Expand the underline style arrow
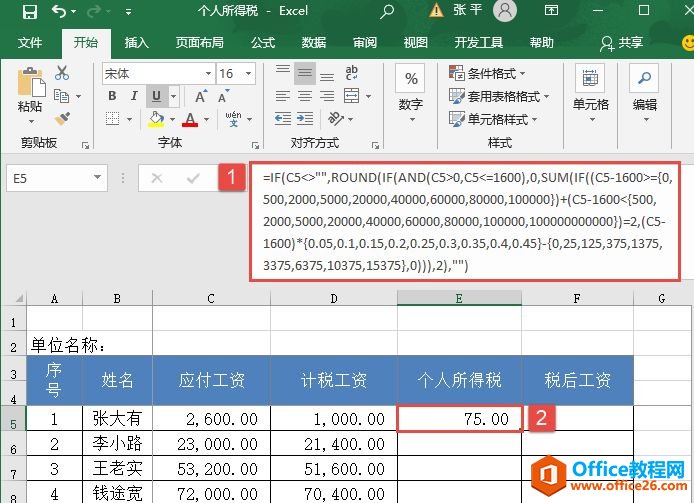Image resolution: width=694 pixels, height=503 pixels. point(174,96)
